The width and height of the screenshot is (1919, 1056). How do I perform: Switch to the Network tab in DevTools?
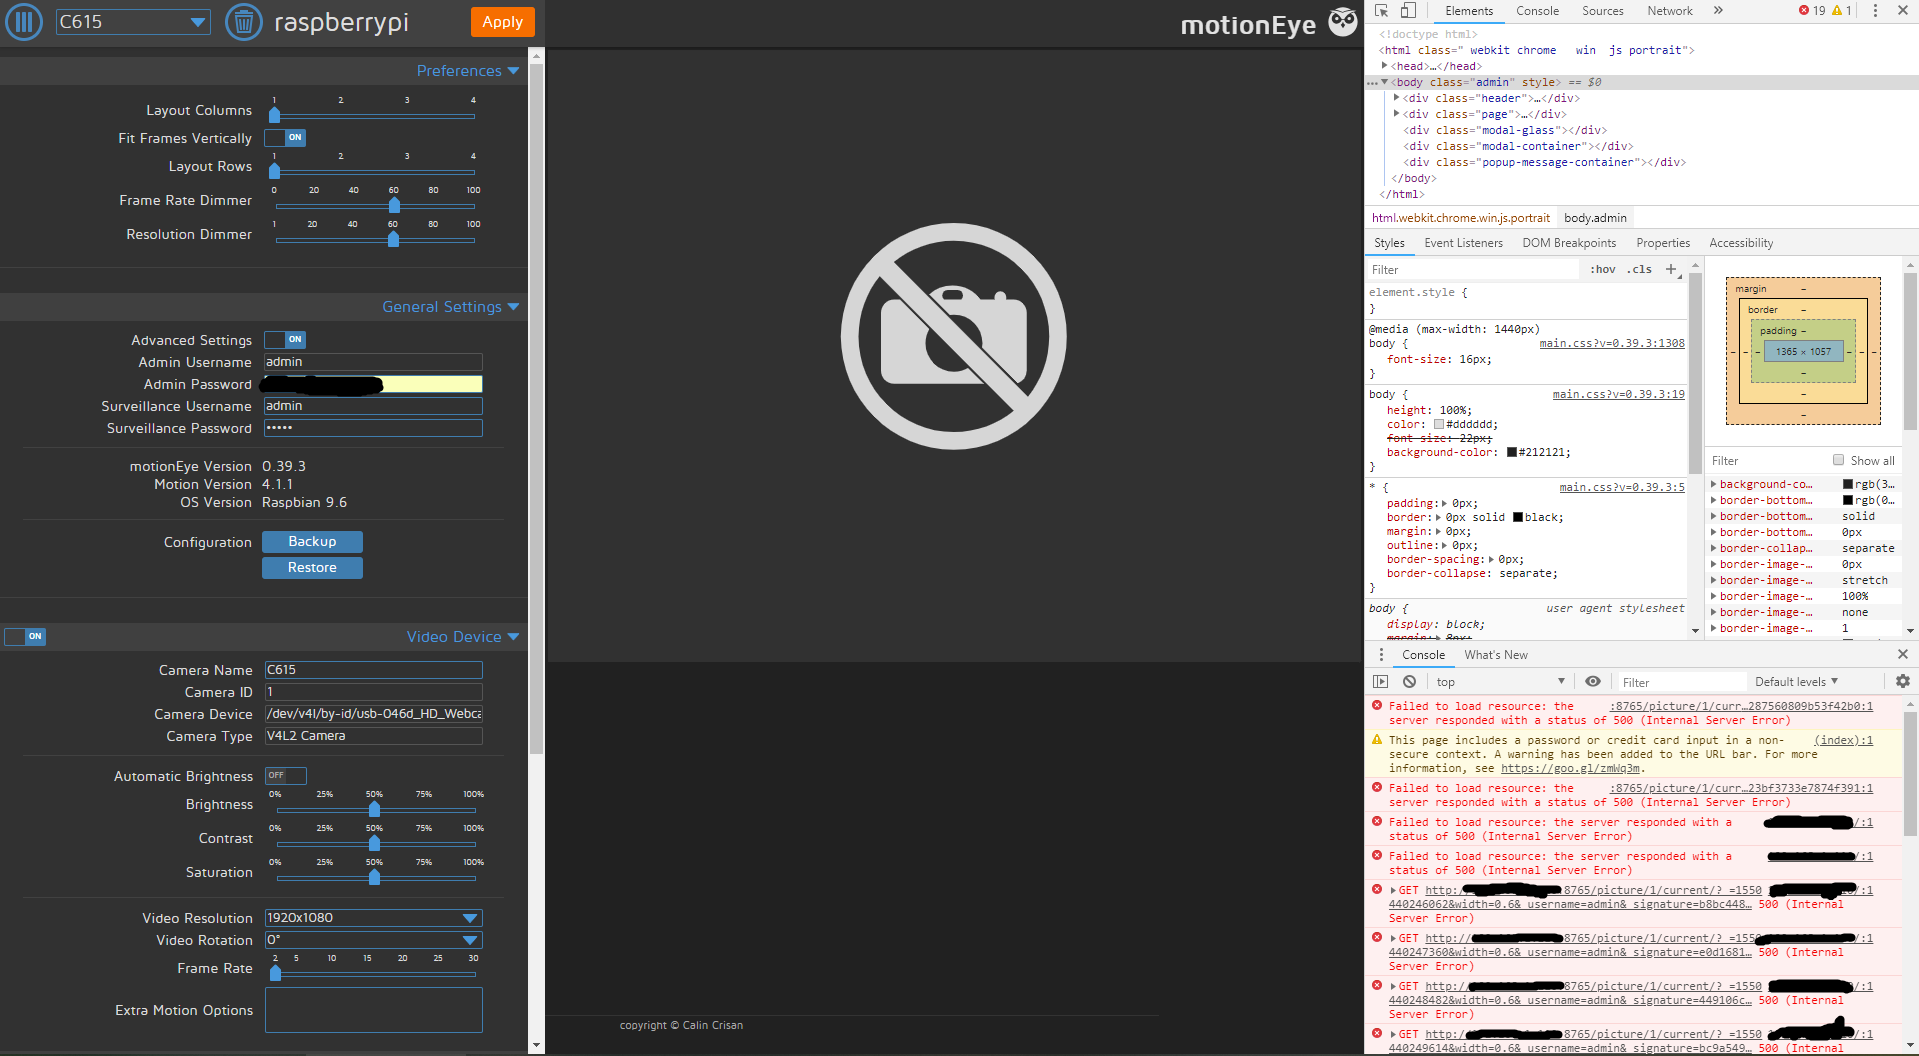pyautogui.click(x=1669, y=11)
